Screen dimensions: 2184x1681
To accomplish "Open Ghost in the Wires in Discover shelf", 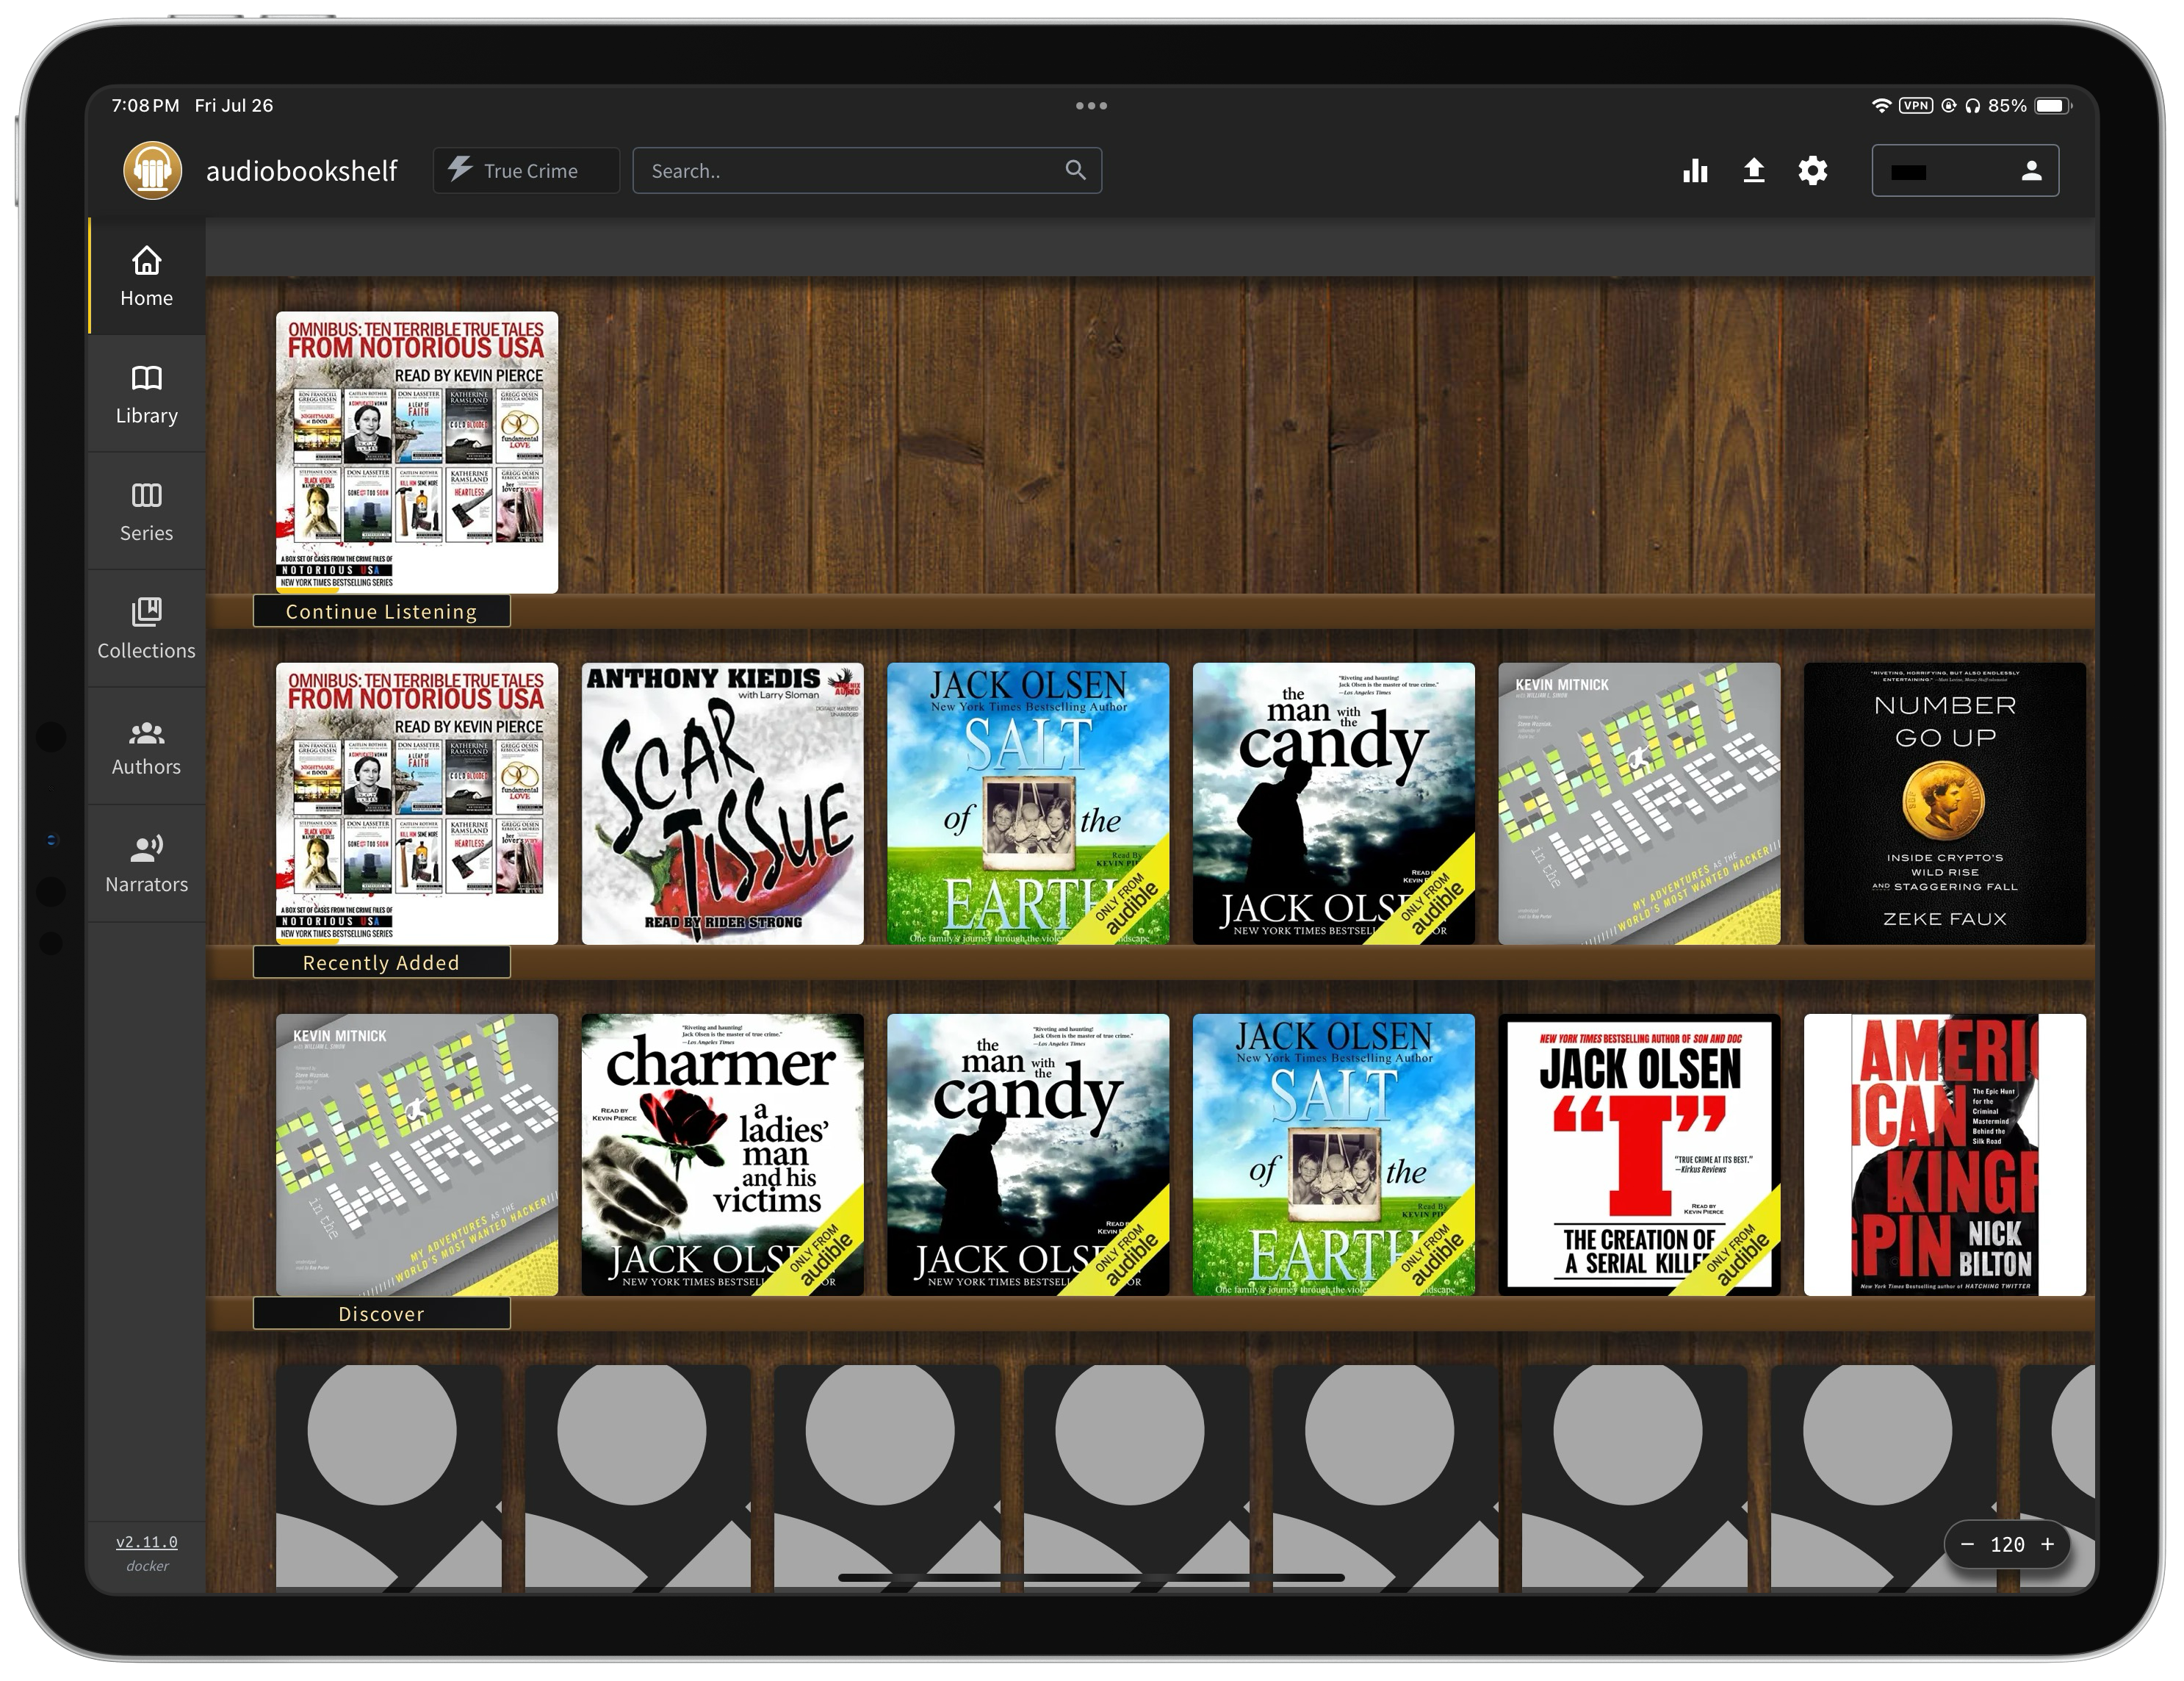I will tap(417, 1155).
